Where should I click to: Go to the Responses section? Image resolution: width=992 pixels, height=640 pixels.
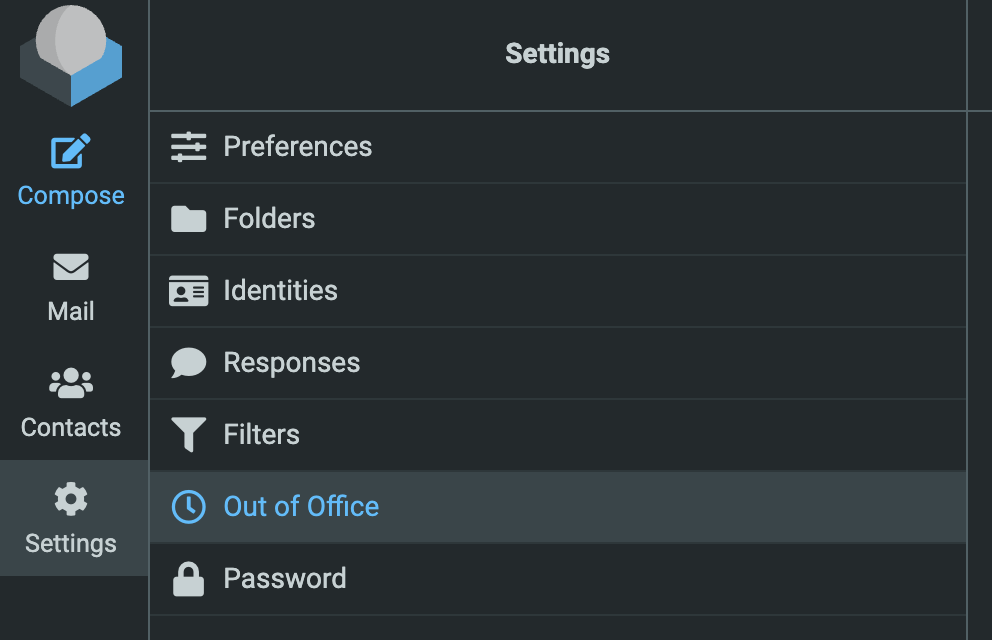[x=291, y=363]
